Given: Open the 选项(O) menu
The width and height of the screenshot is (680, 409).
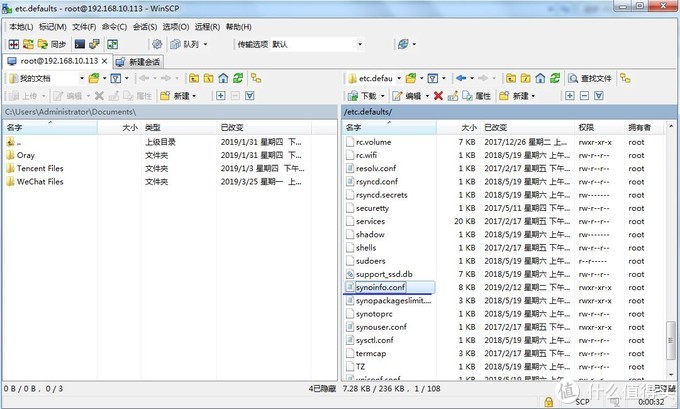Looking at the screenshot, I should (x=176, y=27).
